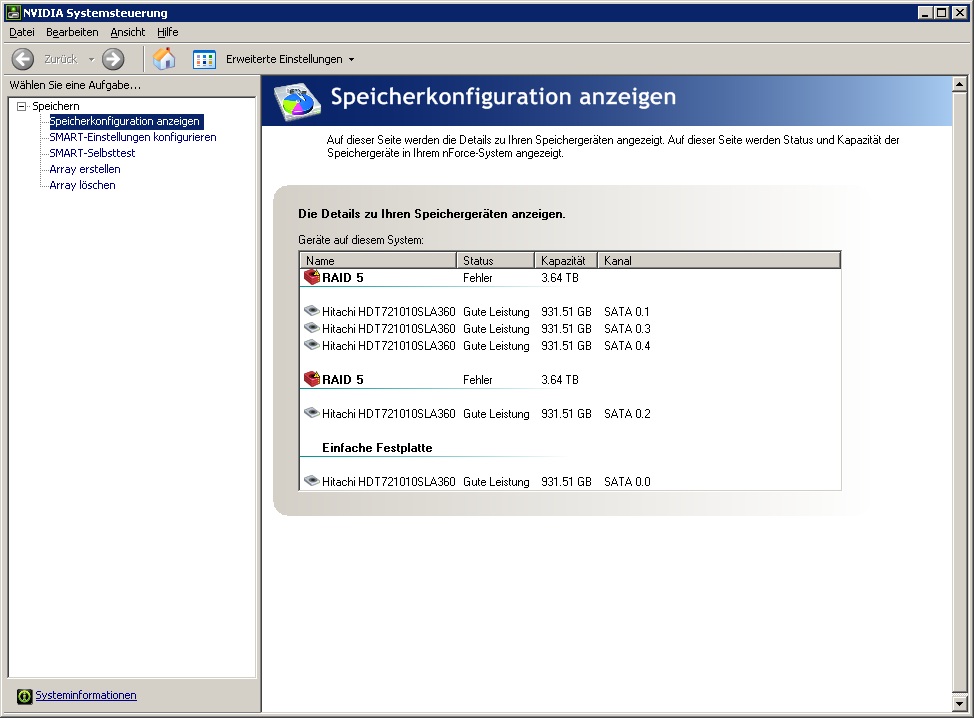Click the SATA 0.3 channel cell
Image resolution: width=975 pixels, height=718 pixels.
[627, 329]
